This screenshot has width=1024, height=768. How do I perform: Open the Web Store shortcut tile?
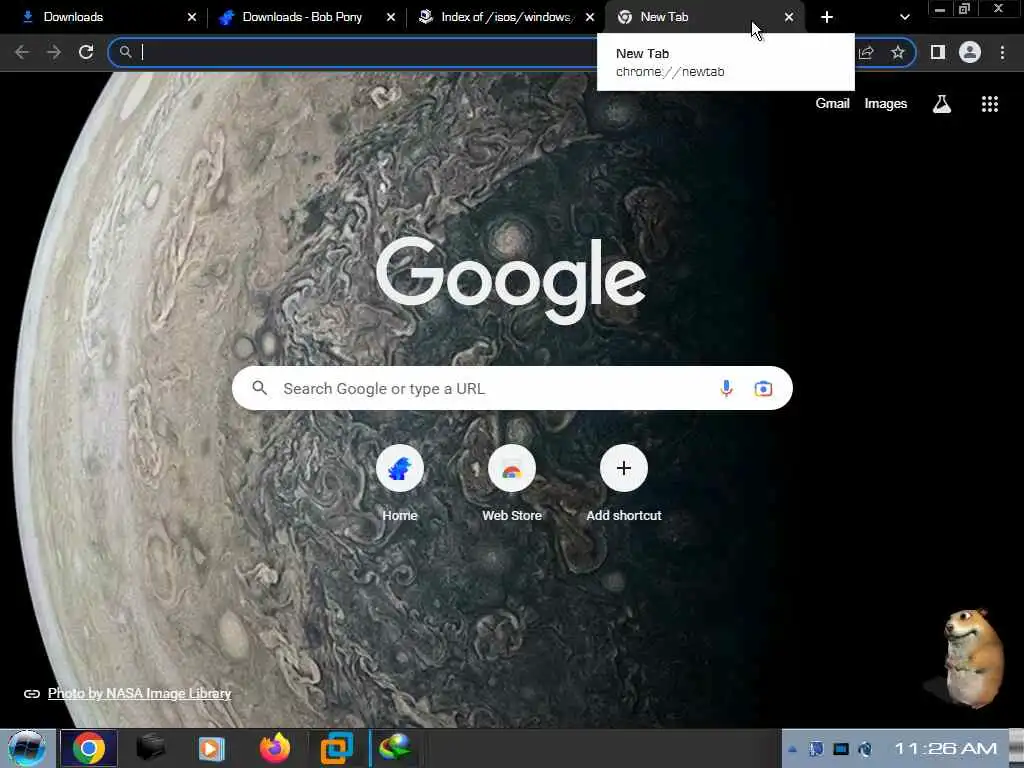click(512, 484)
